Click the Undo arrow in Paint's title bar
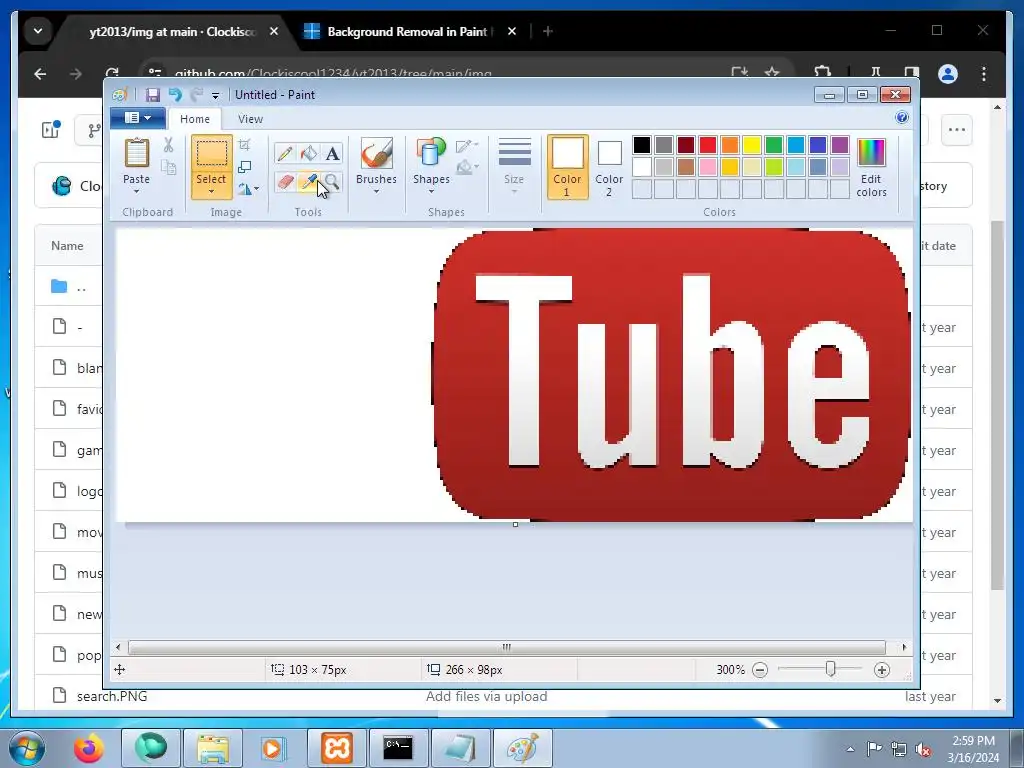 [175, 95]
